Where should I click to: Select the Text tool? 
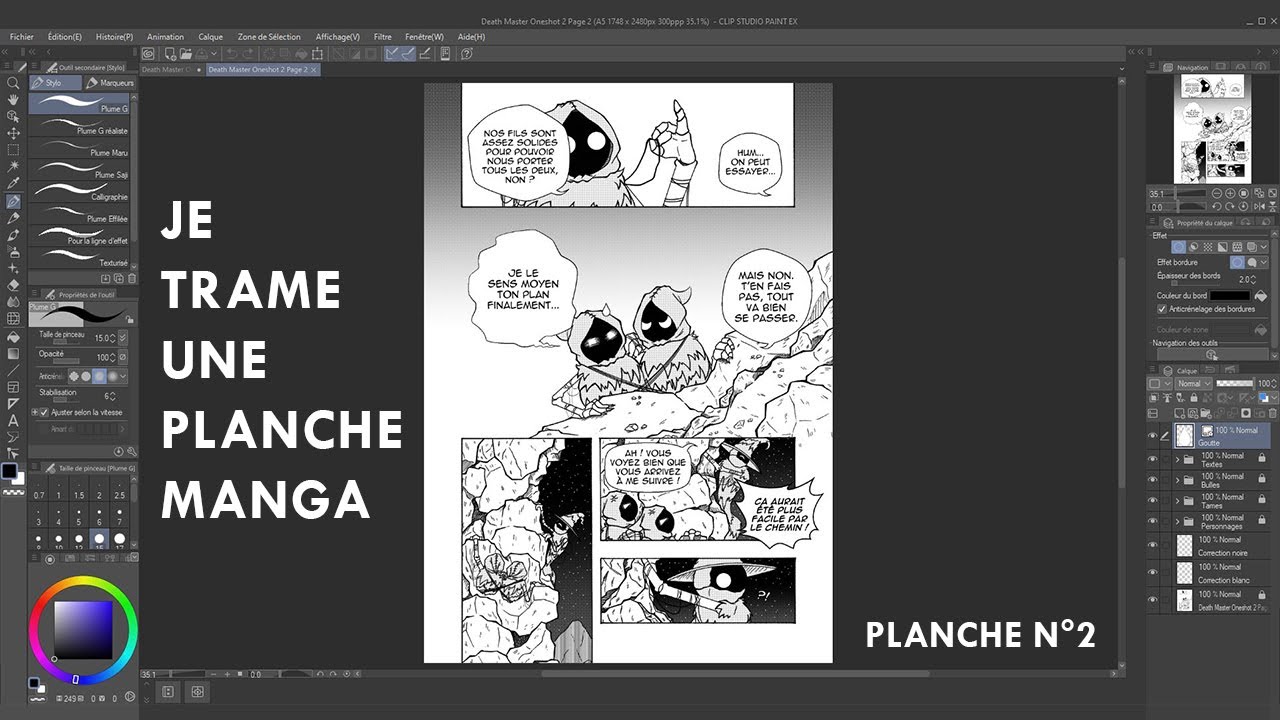tap(13, 421)
